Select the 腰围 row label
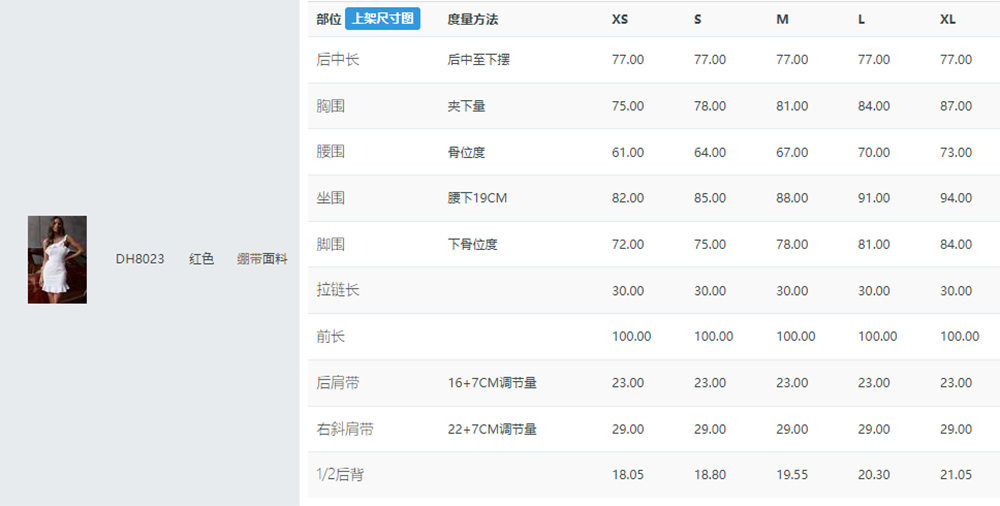 tap(330, 152)
